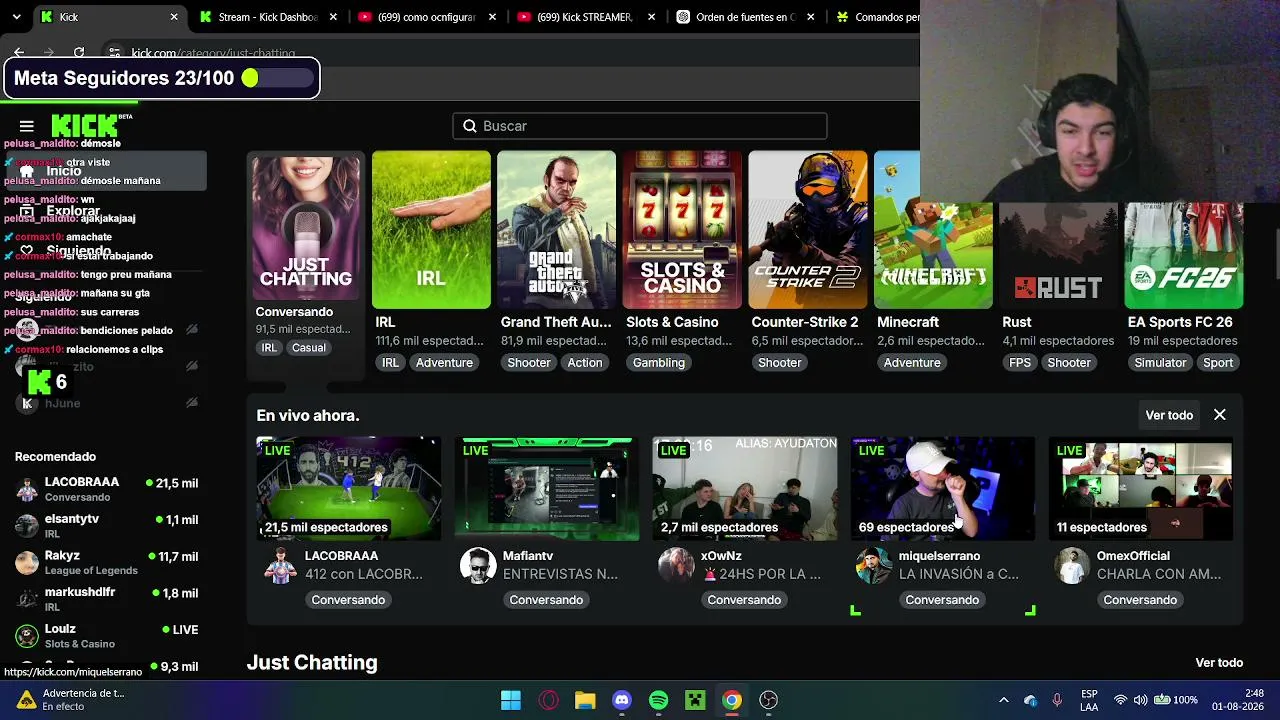
Task: Open the Minecraft creeper taskbar icon
Action: [x=695, y=700]
